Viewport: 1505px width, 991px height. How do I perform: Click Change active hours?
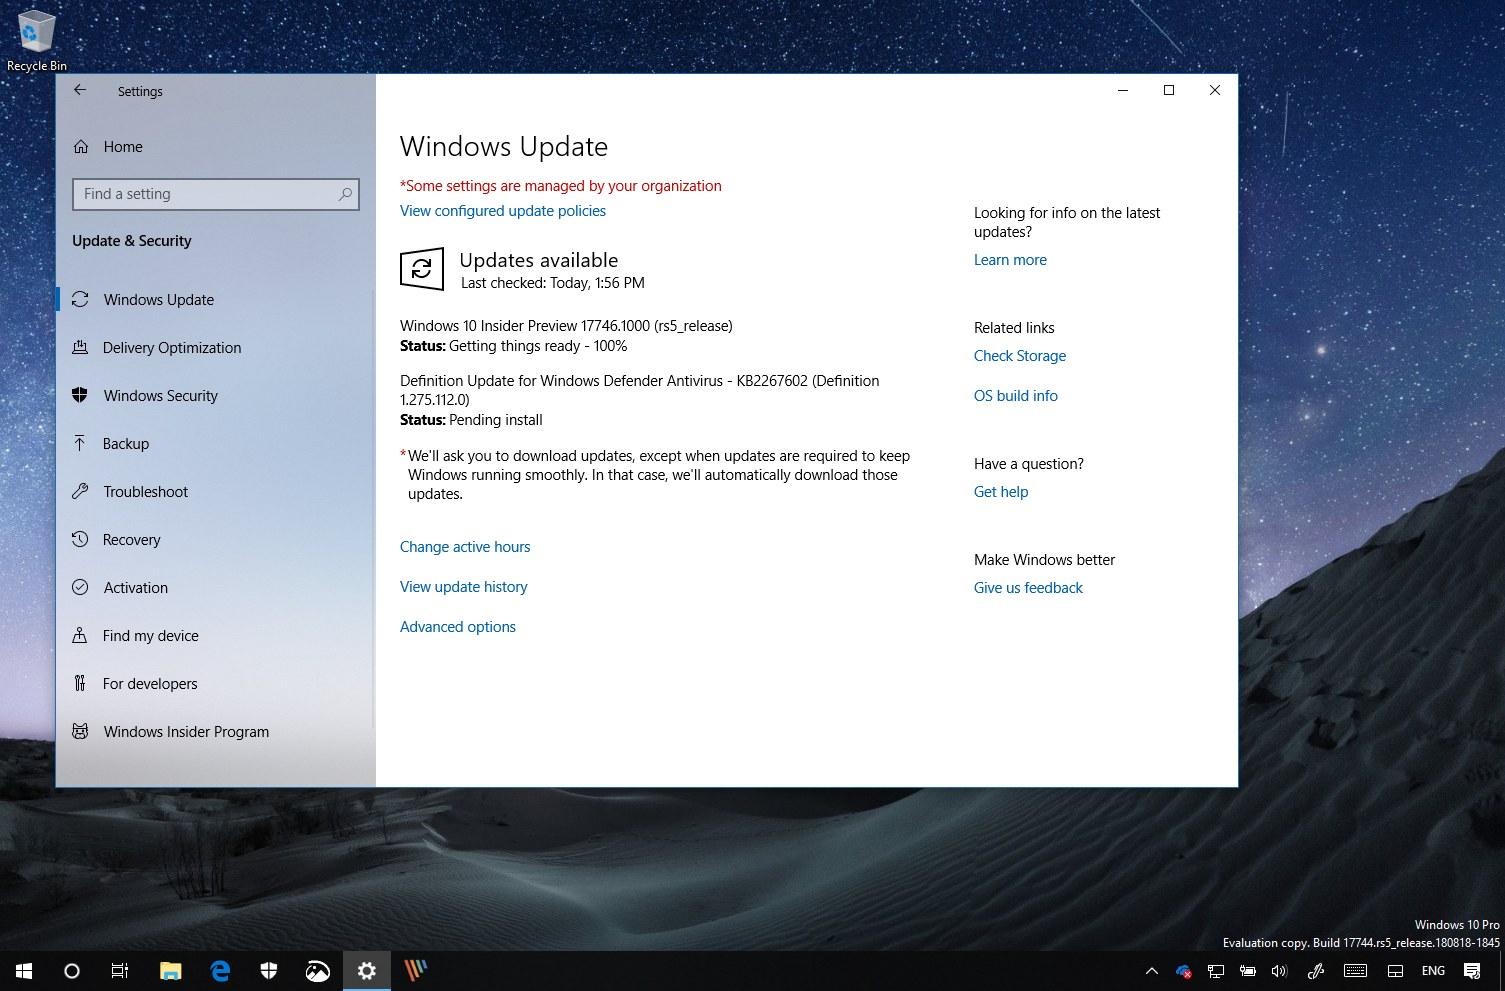pyautogui.click(x=465, y=546)
